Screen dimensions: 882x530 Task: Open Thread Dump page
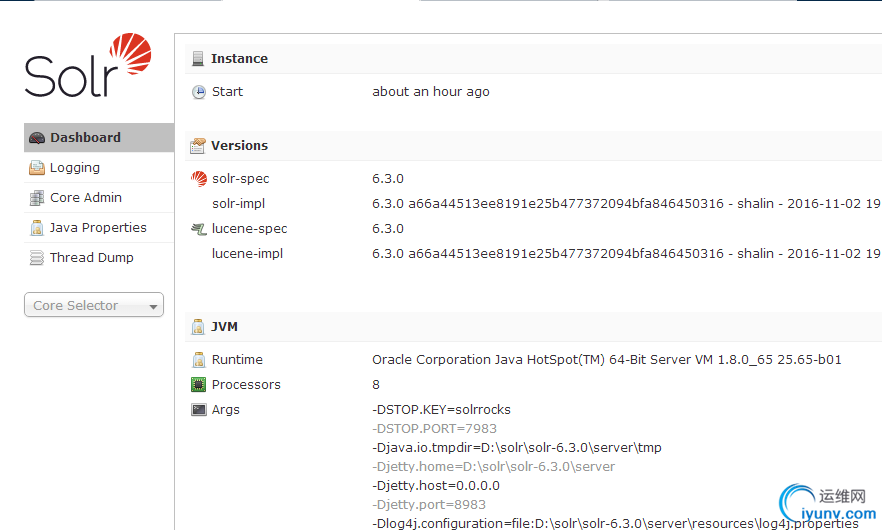coord(99,257)
